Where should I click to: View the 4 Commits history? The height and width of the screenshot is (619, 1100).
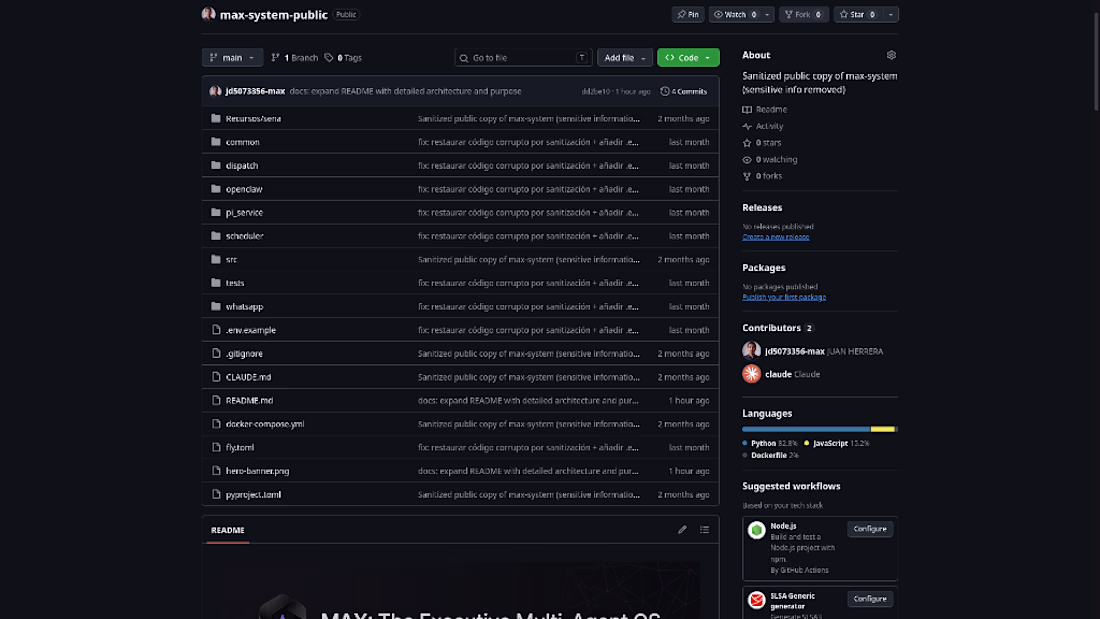tap(684, 91)
